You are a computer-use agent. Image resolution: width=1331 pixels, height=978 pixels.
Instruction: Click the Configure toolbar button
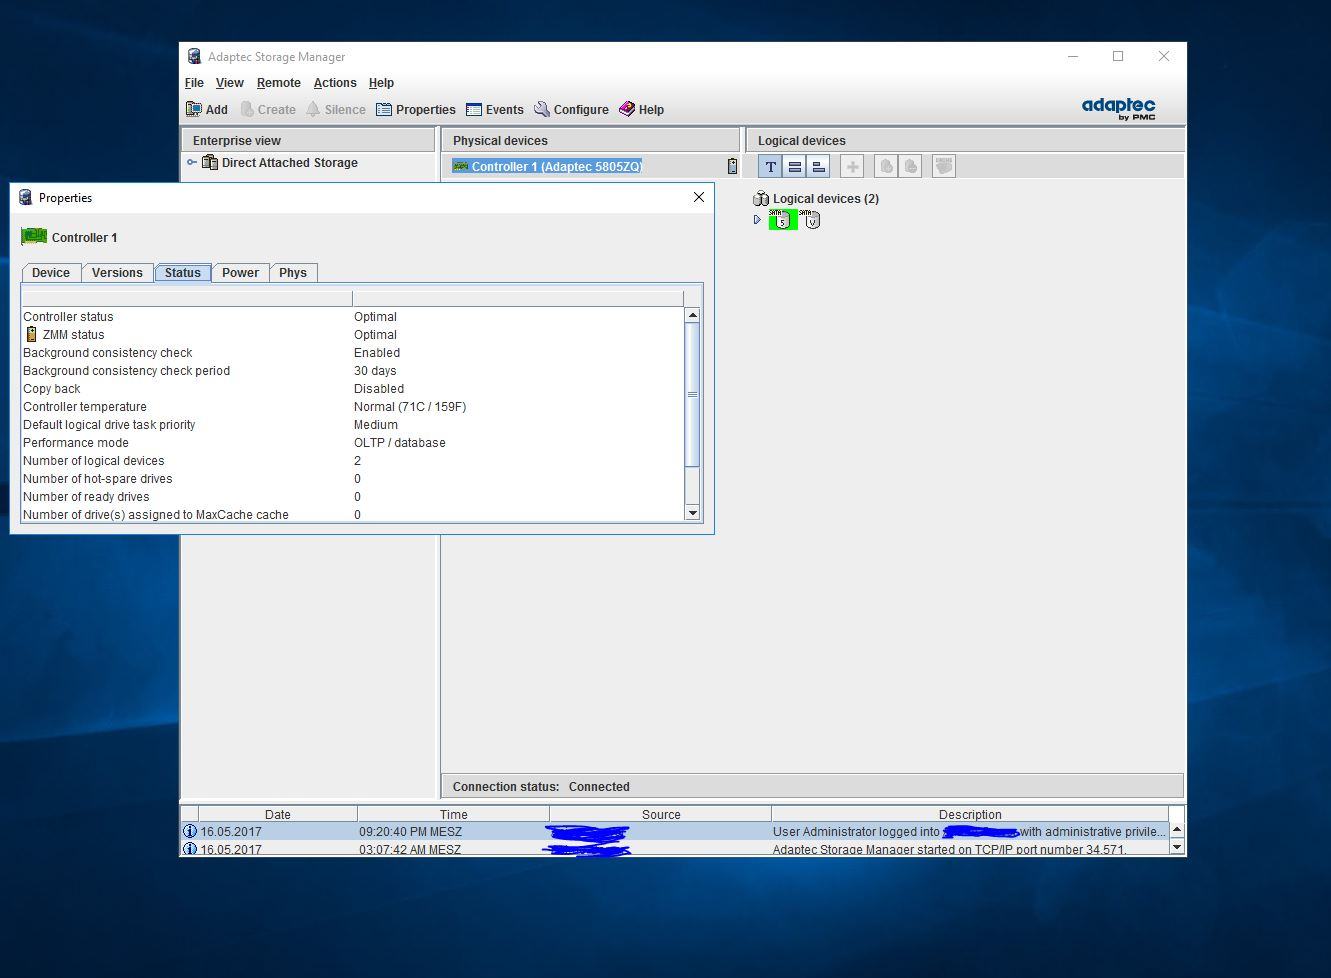571,110
